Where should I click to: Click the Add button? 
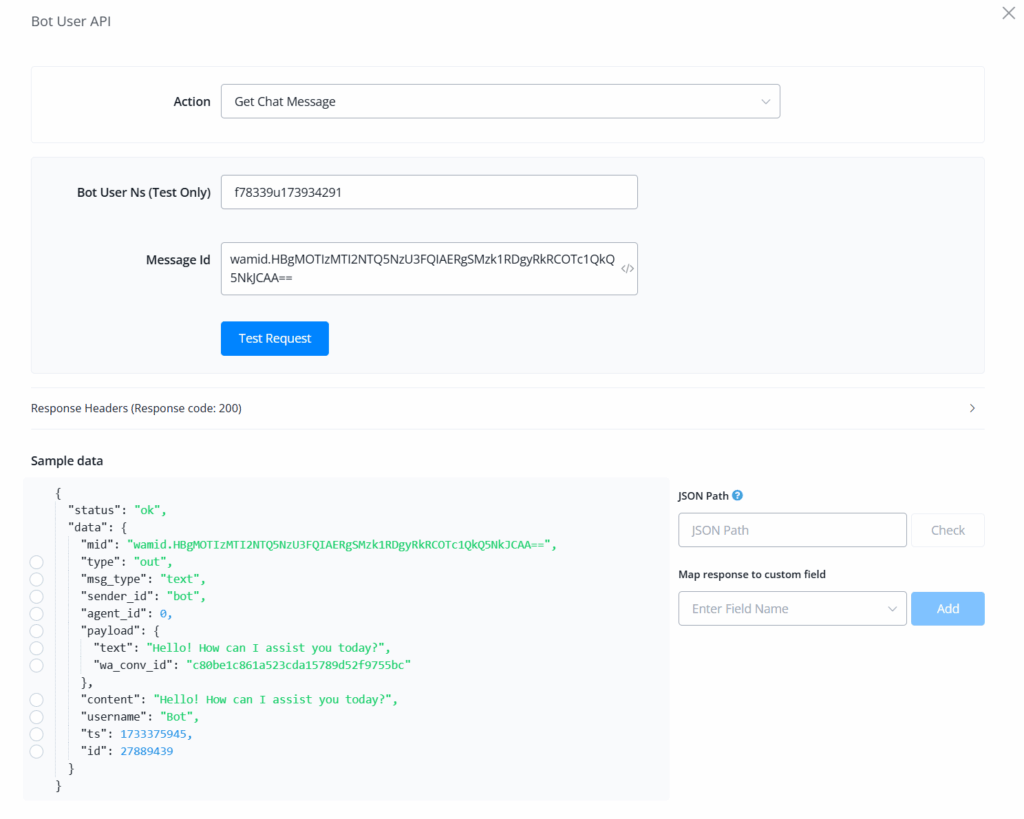coord(947,609)
